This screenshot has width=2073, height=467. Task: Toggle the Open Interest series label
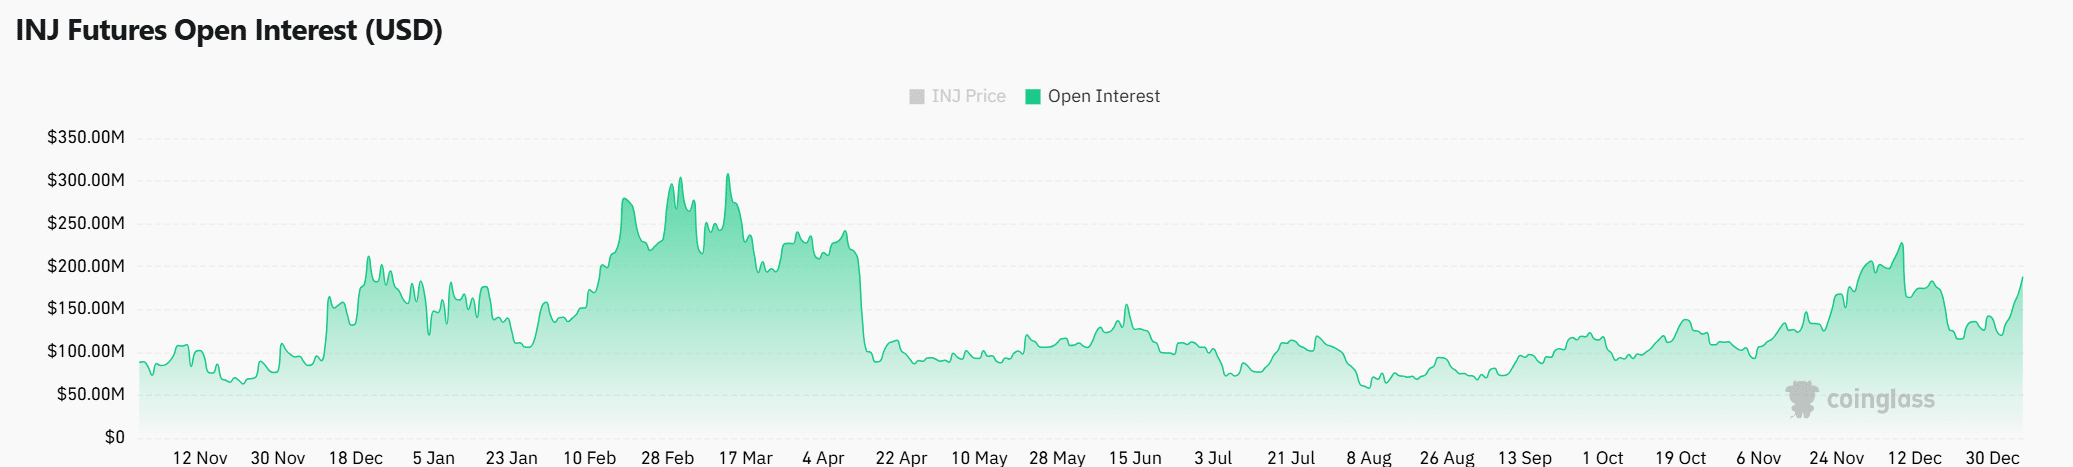tap(1103, 96)
